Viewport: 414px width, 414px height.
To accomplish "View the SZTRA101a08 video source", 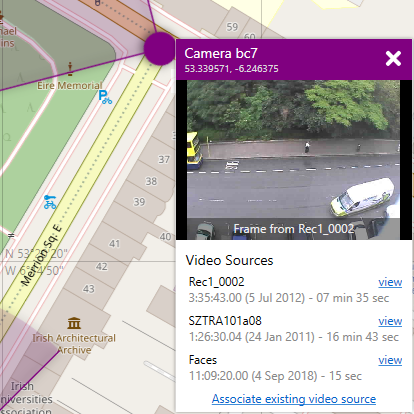I will [x=390, y=321].
